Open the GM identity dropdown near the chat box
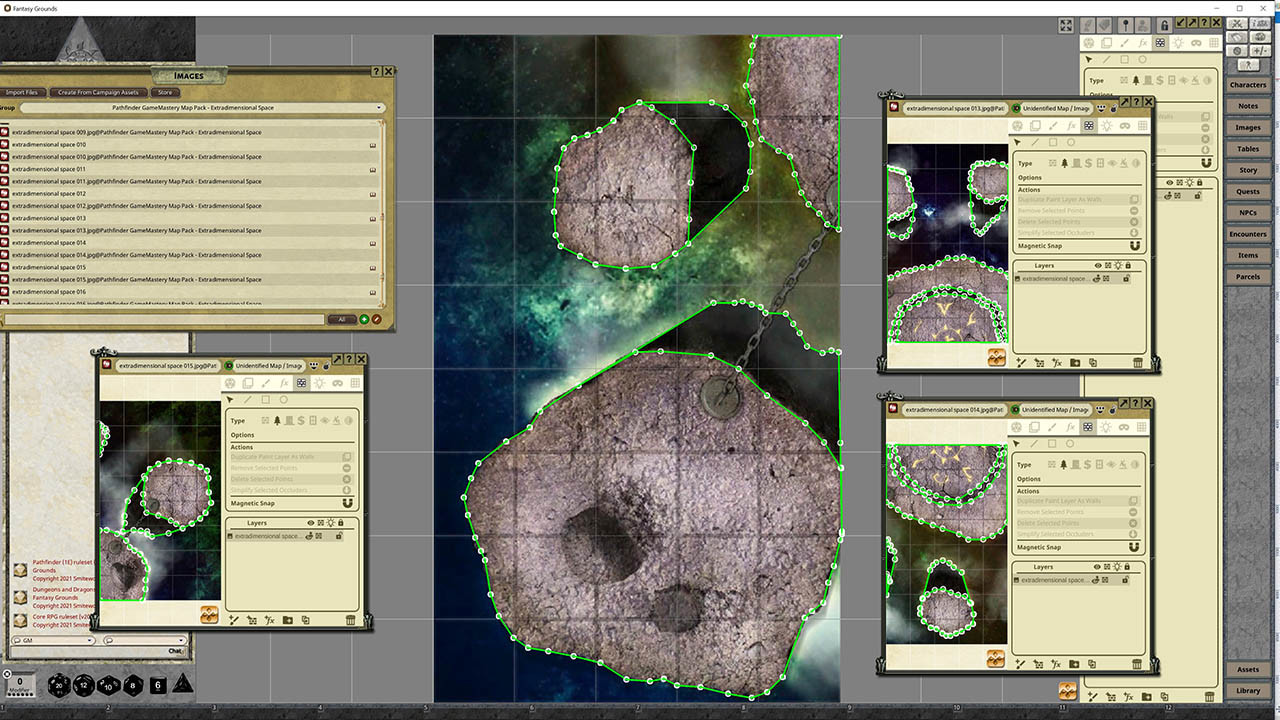Viewport: 1280px width, 720px height. tap(89, 640)
